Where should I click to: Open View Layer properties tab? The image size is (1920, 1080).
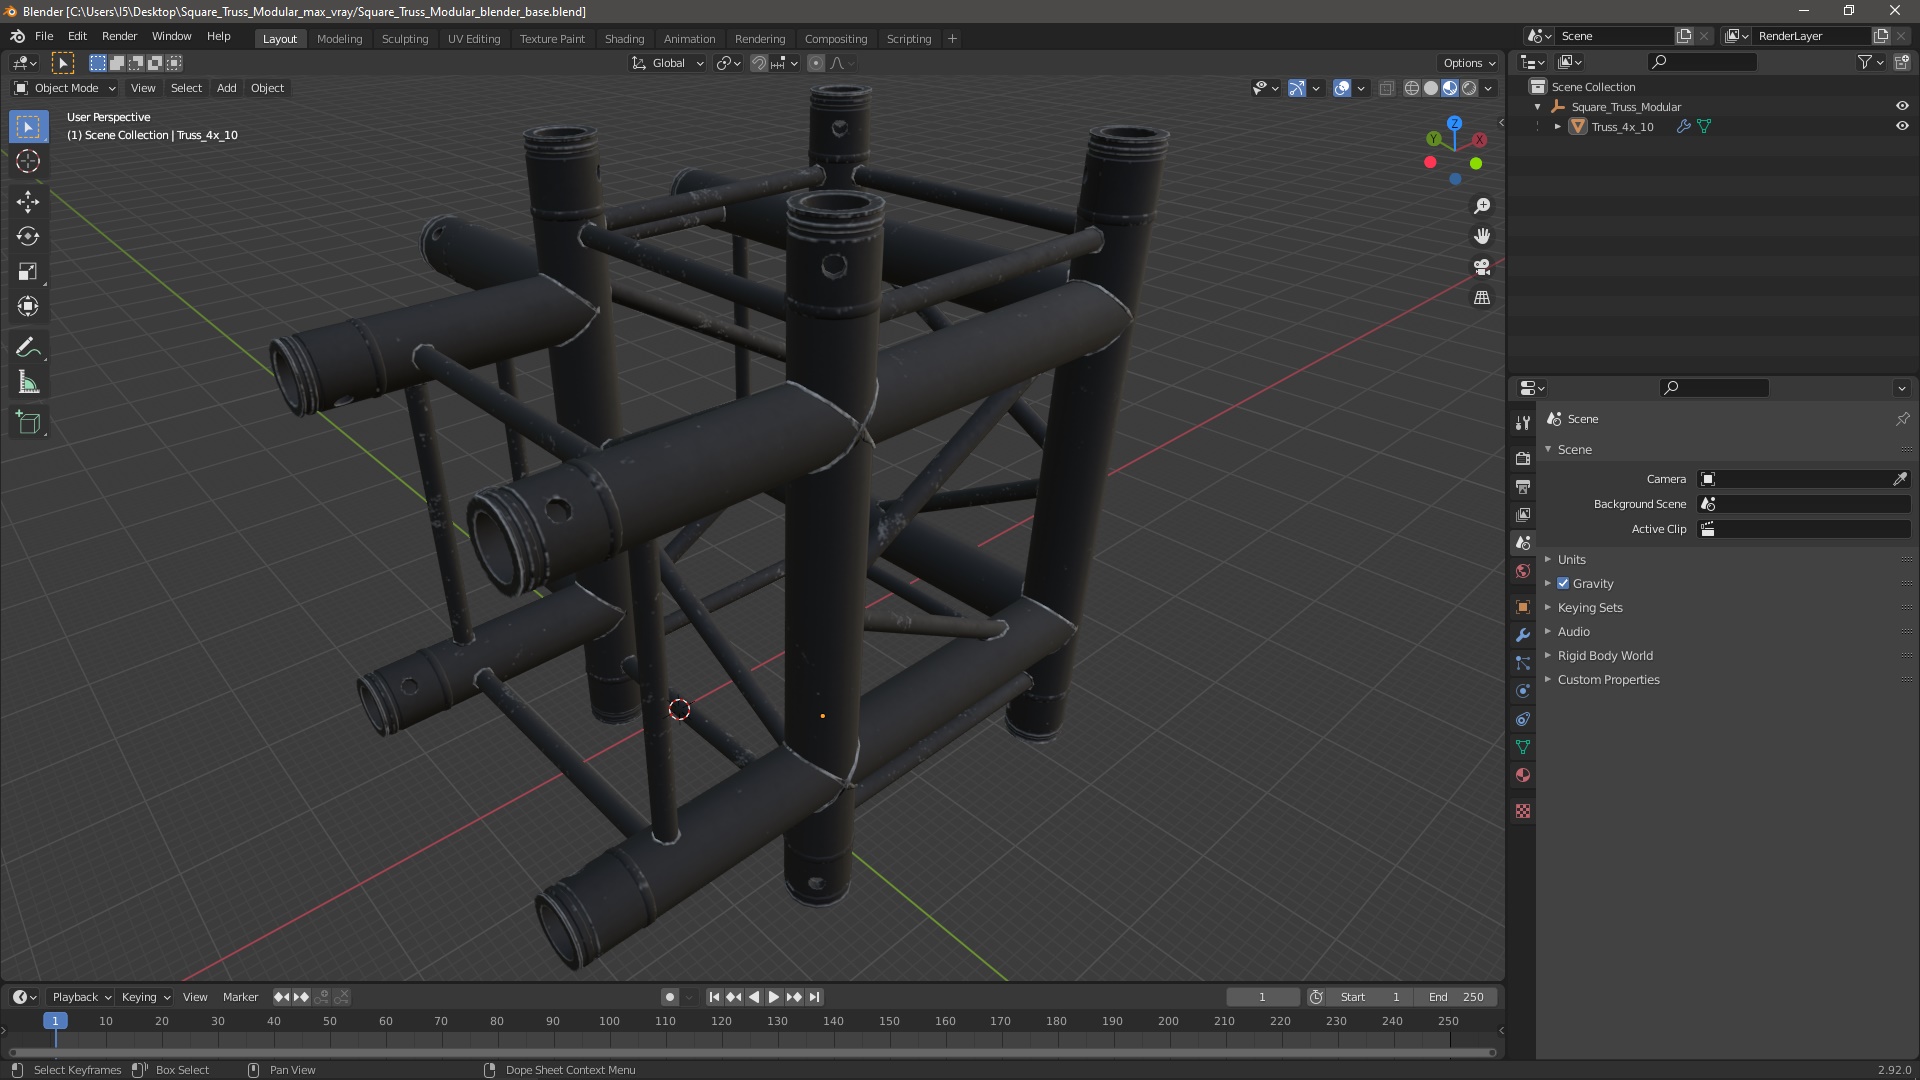pos(1523,514)
